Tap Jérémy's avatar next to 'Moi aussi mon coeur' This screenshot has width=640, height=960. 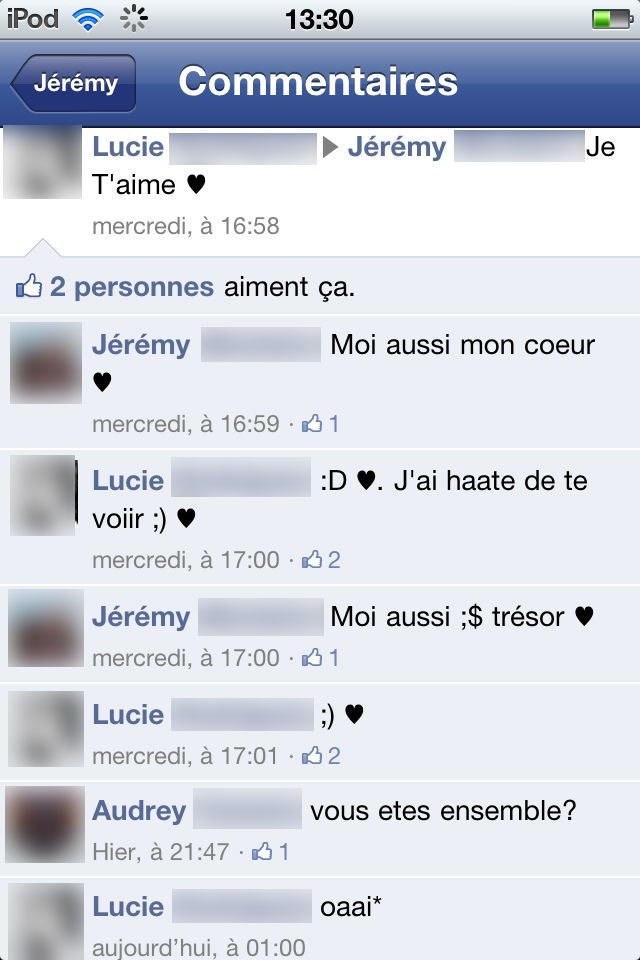(x=46, y=362)
